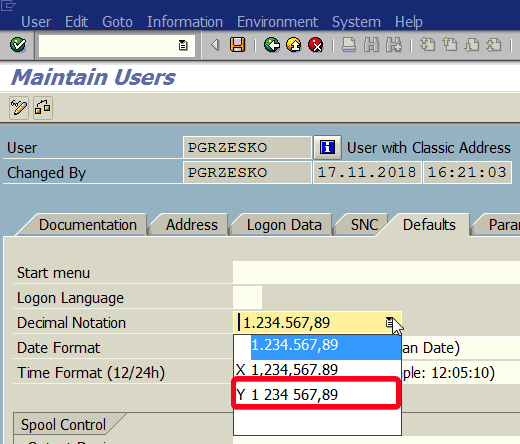Click the green checkmark Enter icon
The height and width of the screenshot is (444, 520).
18,45
